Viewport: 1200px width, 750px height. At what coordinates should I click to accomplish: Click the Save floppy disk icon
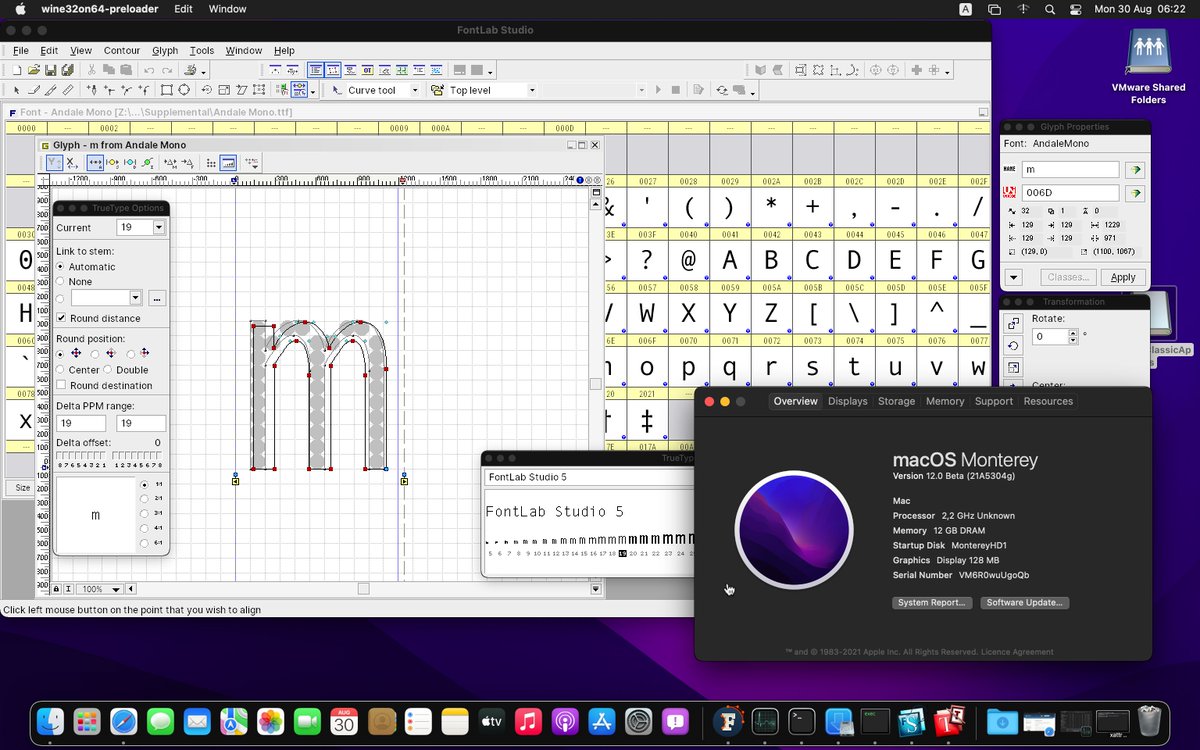(x=50, y=70)
